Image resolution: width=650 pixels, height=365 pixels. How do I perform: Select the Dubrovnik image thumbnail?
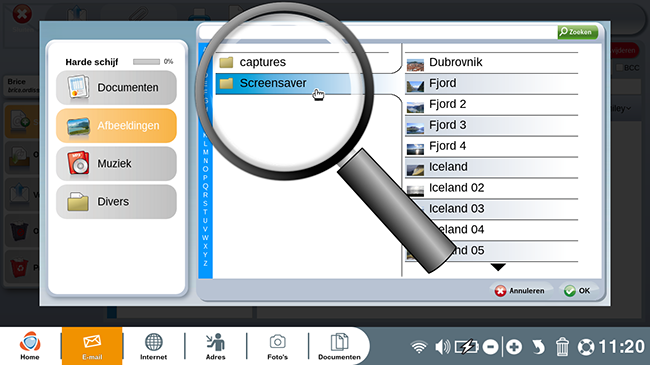pos(415,64)
